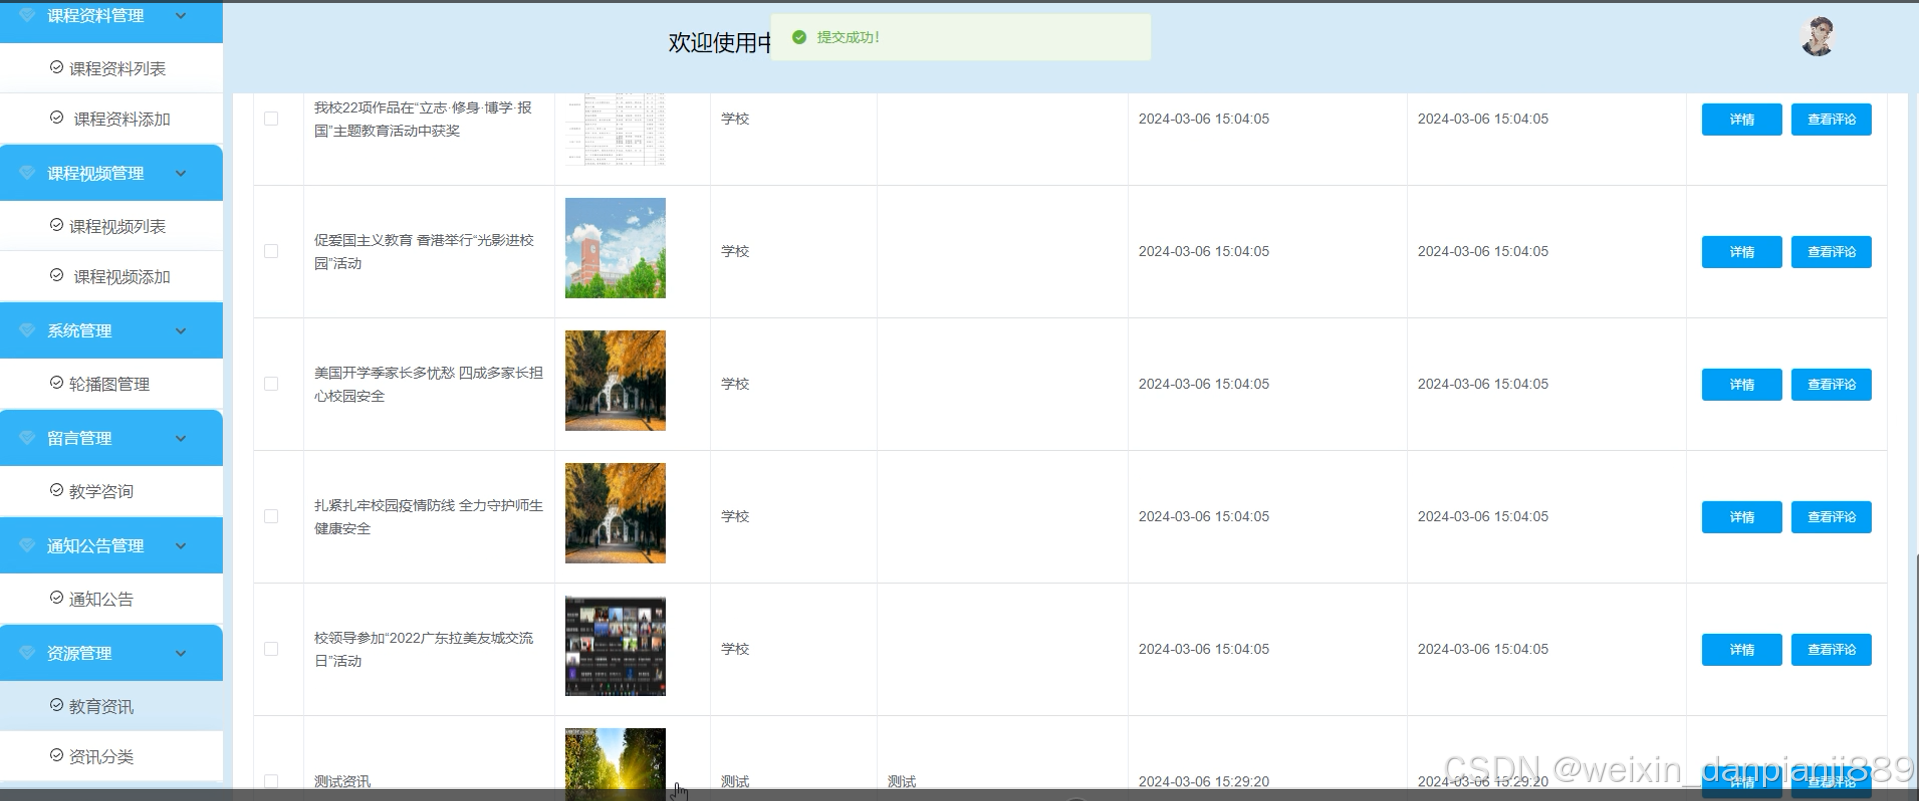Image resolution: width=1919 pixels, height=801 pixels.
Task: Click the green success check icon
Action: click(799, 37)
